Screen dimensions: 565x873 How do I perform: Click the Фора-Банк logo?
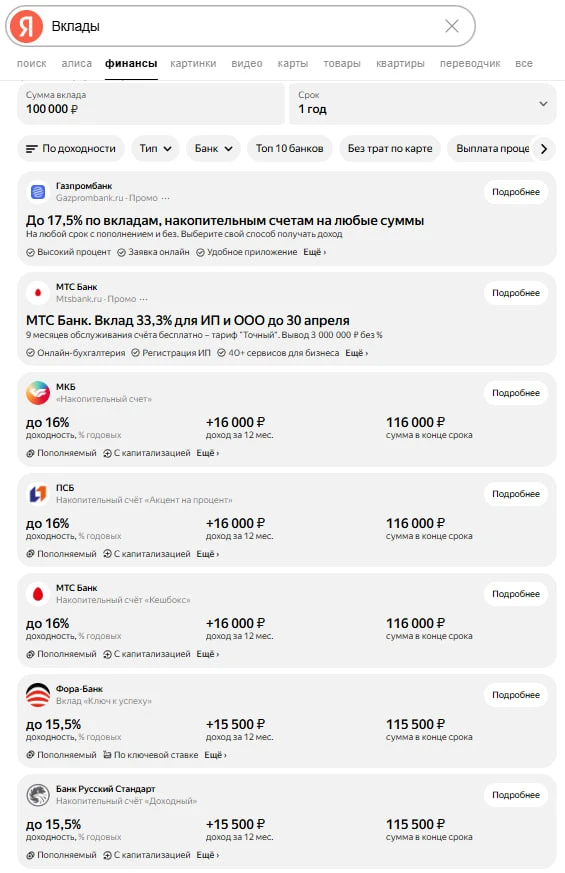[38, 695]
